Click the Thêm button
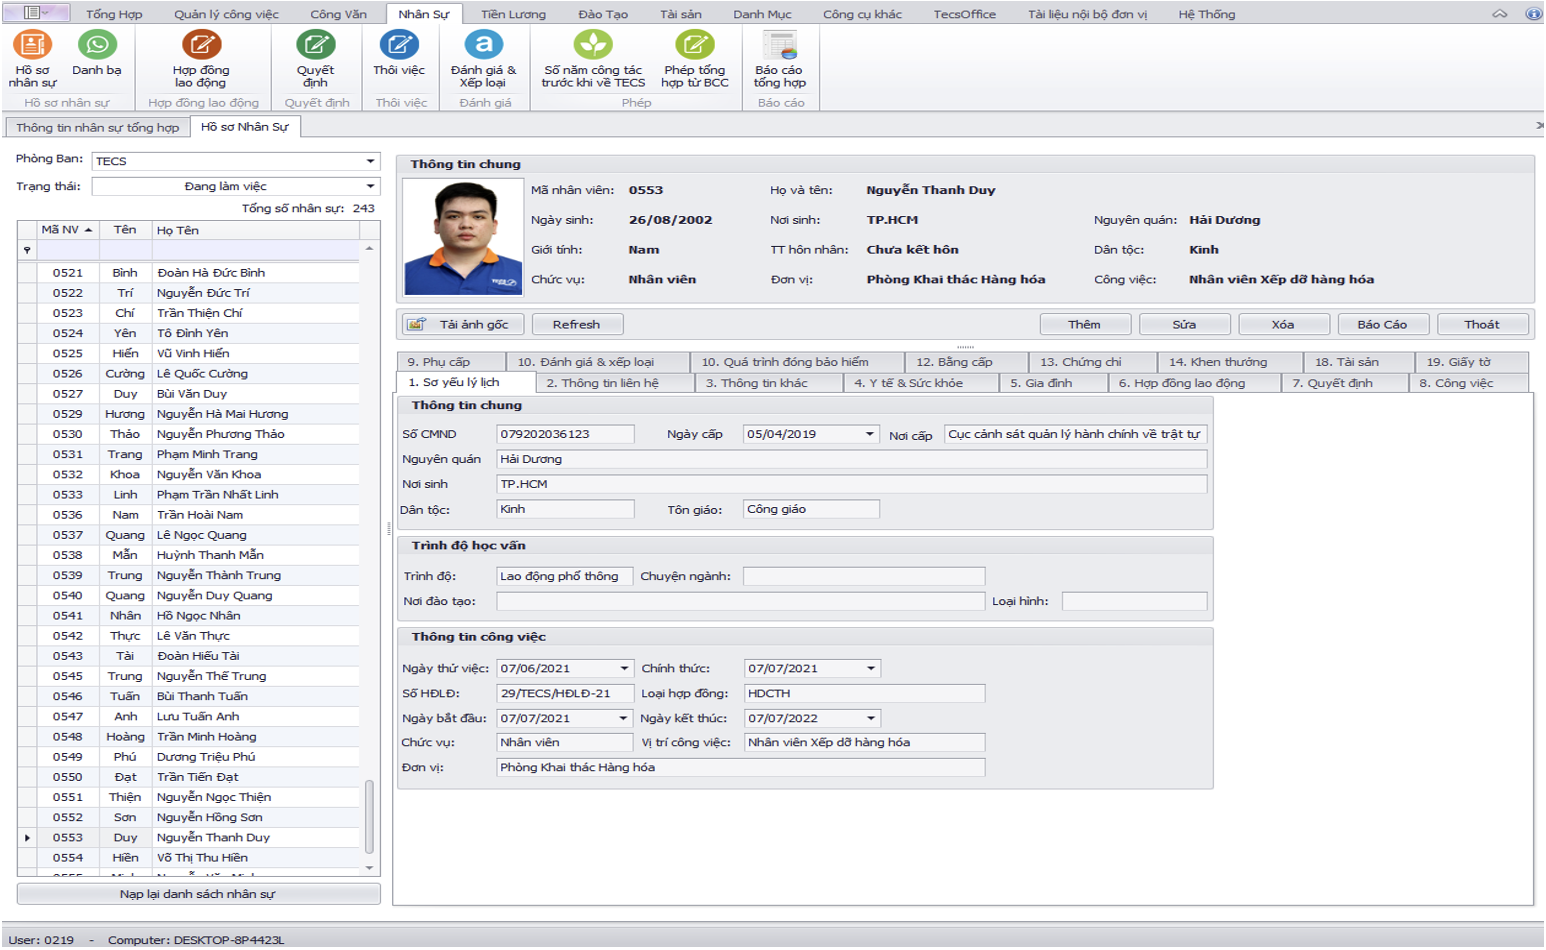 tap(1084, 324)
